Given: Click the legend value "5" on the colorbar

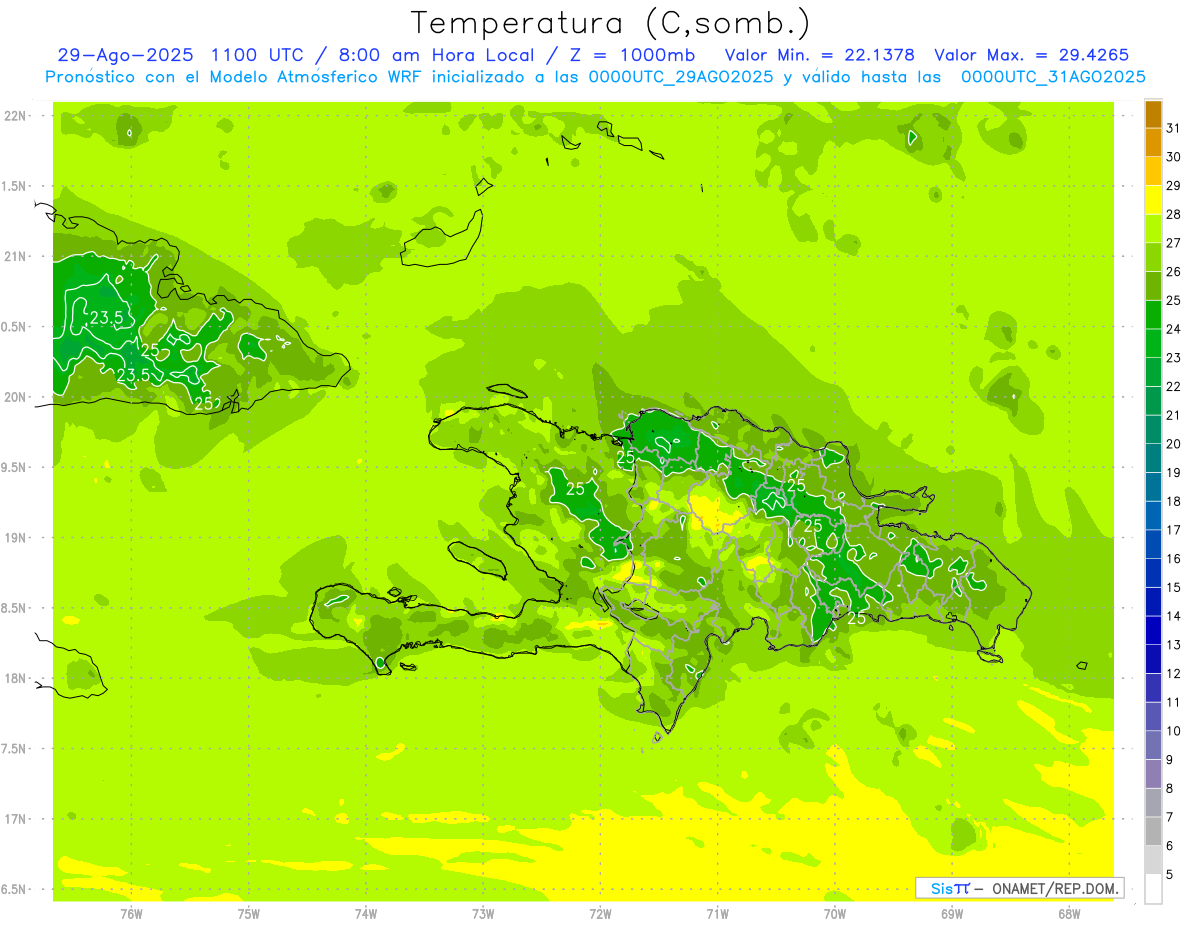Looking at the screenshot, I should [x=1170, y=875].
